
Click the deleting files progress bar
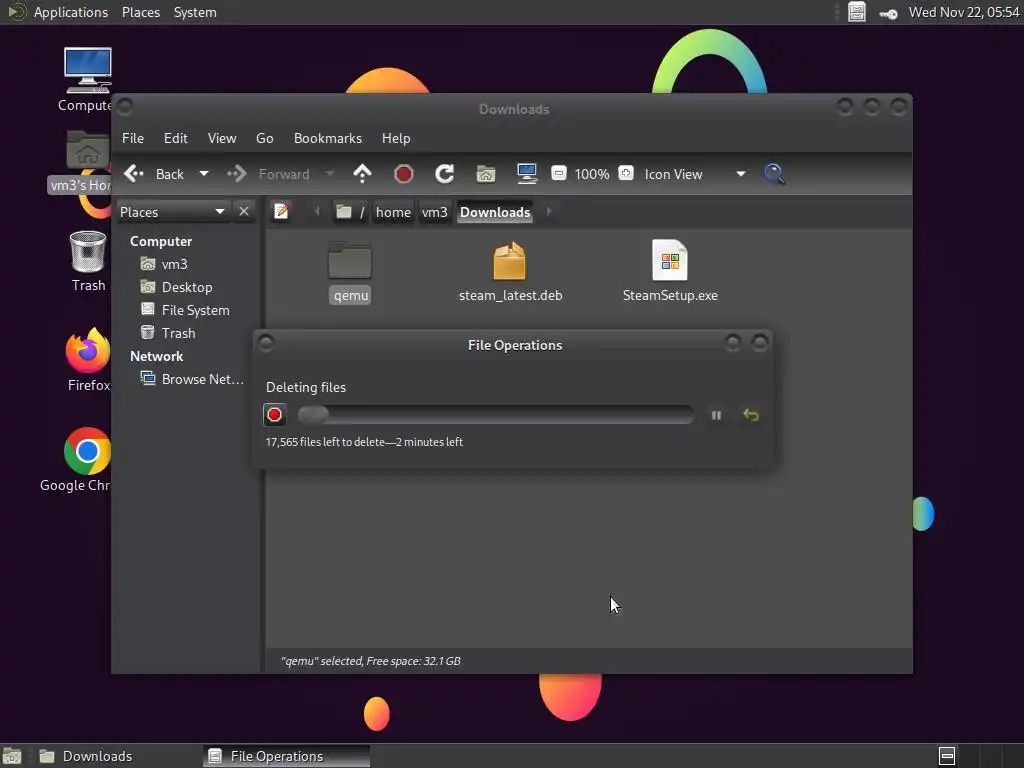click(496, 415)
